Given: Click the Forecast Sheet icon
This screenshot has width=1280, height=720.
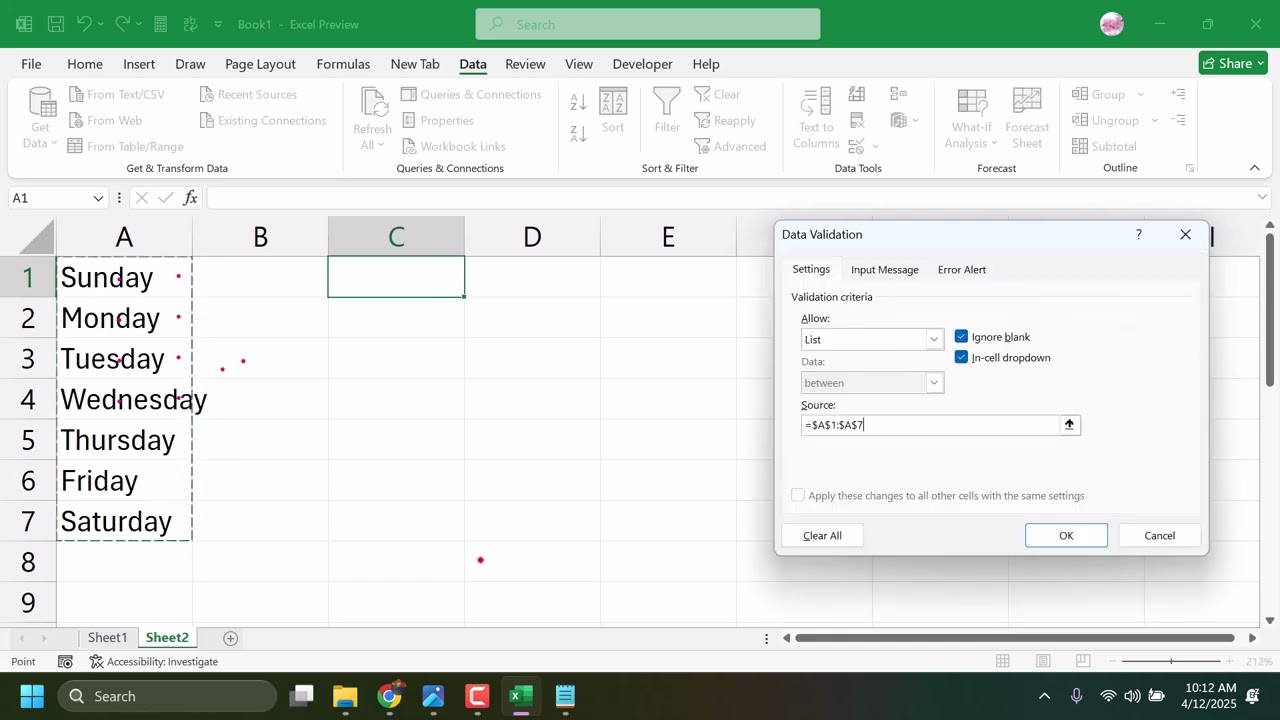Looking at the screenshot, I should tap(1027, 103).
